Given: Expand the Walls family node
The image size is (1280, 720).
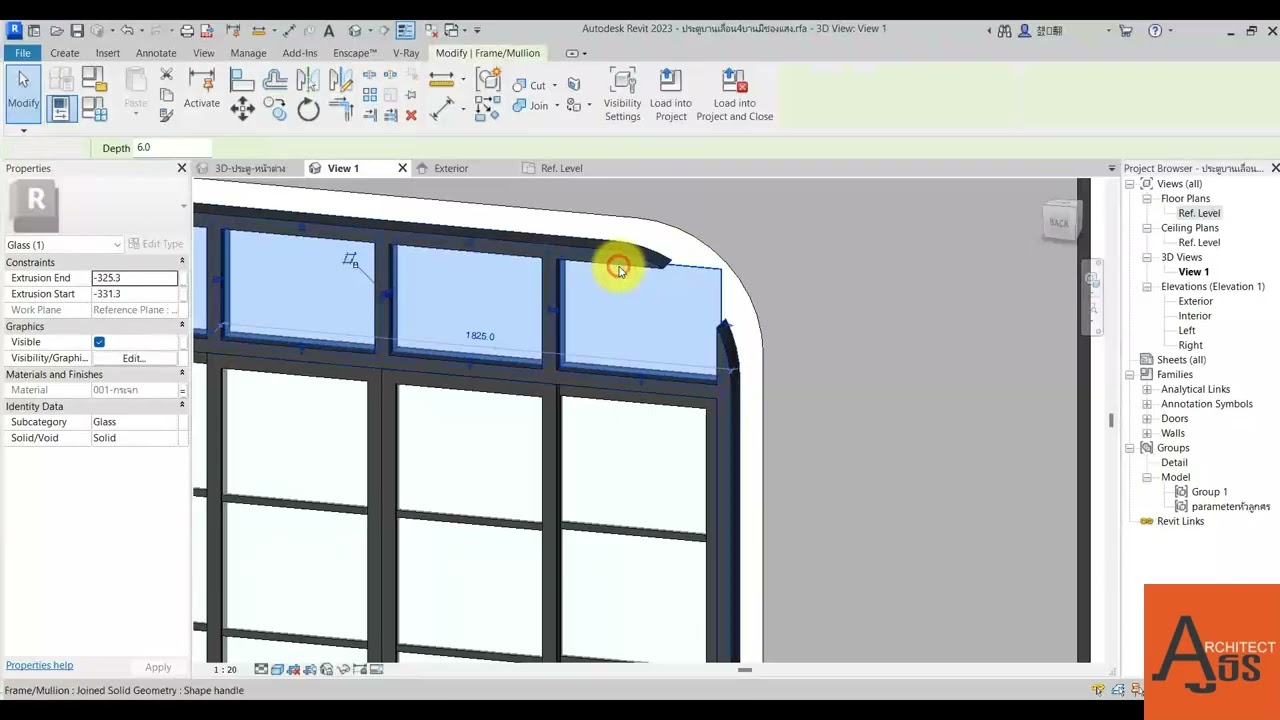Looking at the screenshot, I should point(1147,433).
